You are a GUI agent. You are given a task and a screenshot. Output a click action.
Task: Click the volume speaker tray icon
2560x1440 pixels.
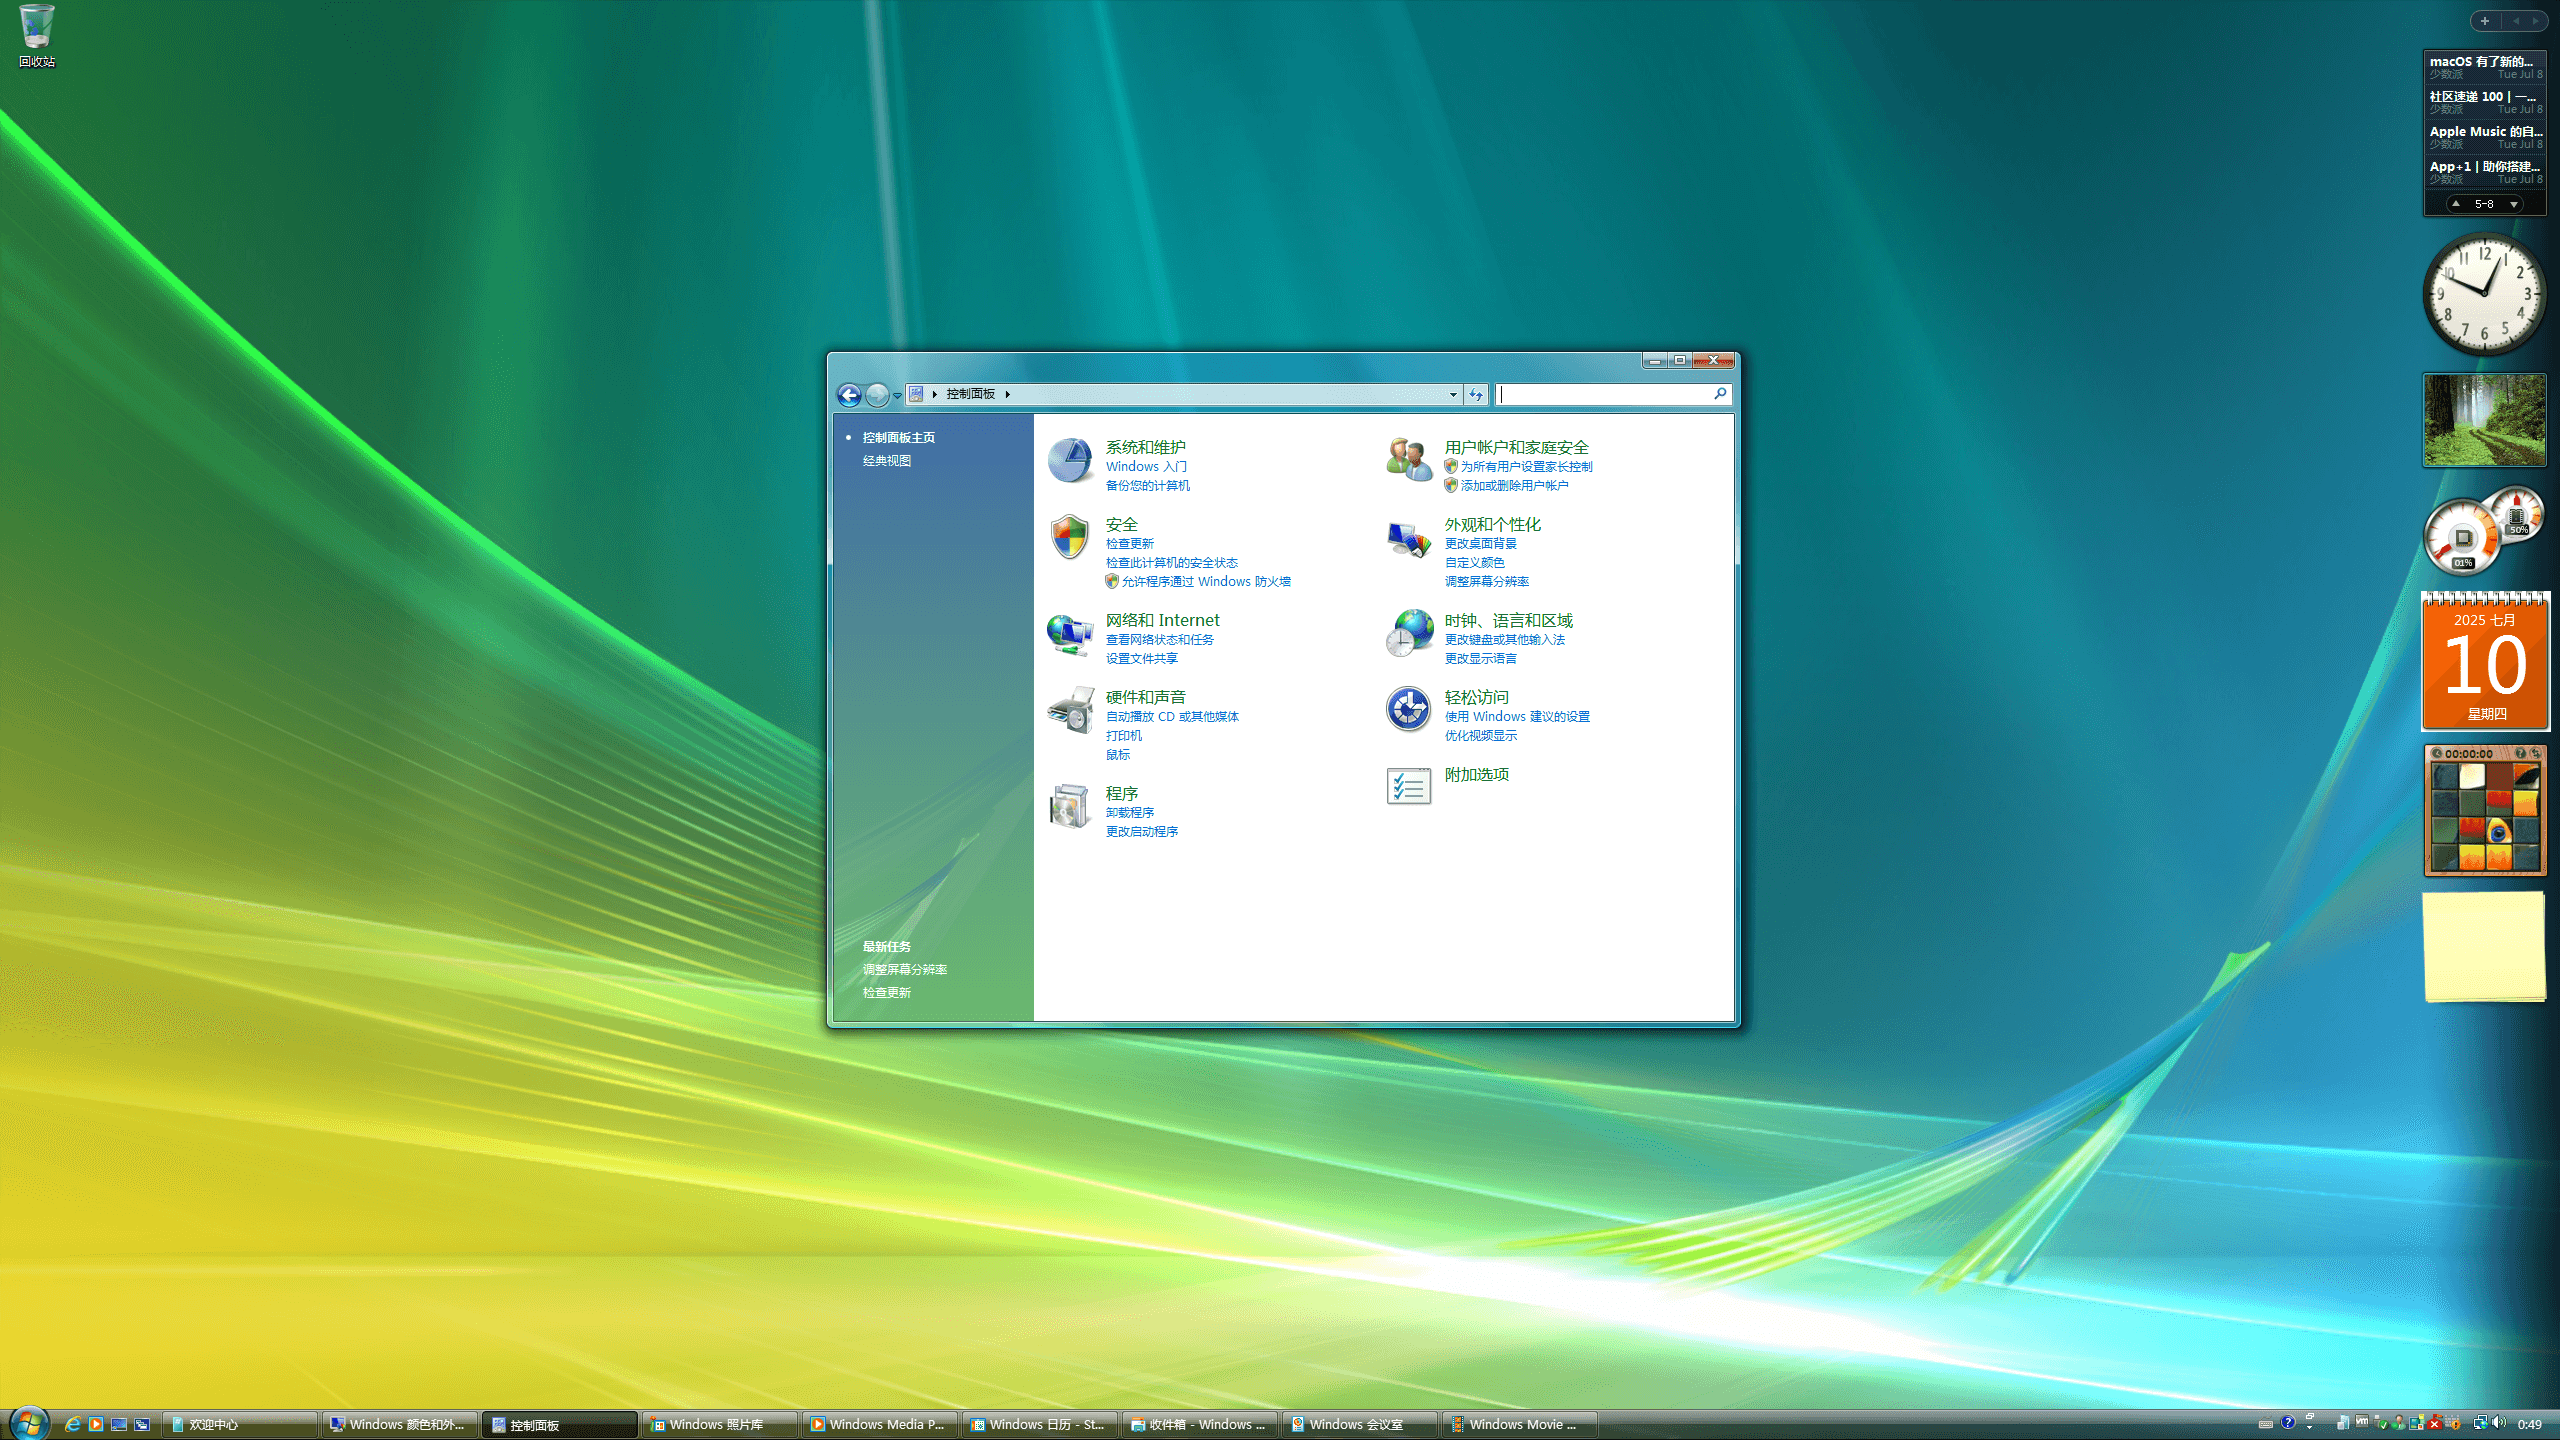(2499, 1423)
